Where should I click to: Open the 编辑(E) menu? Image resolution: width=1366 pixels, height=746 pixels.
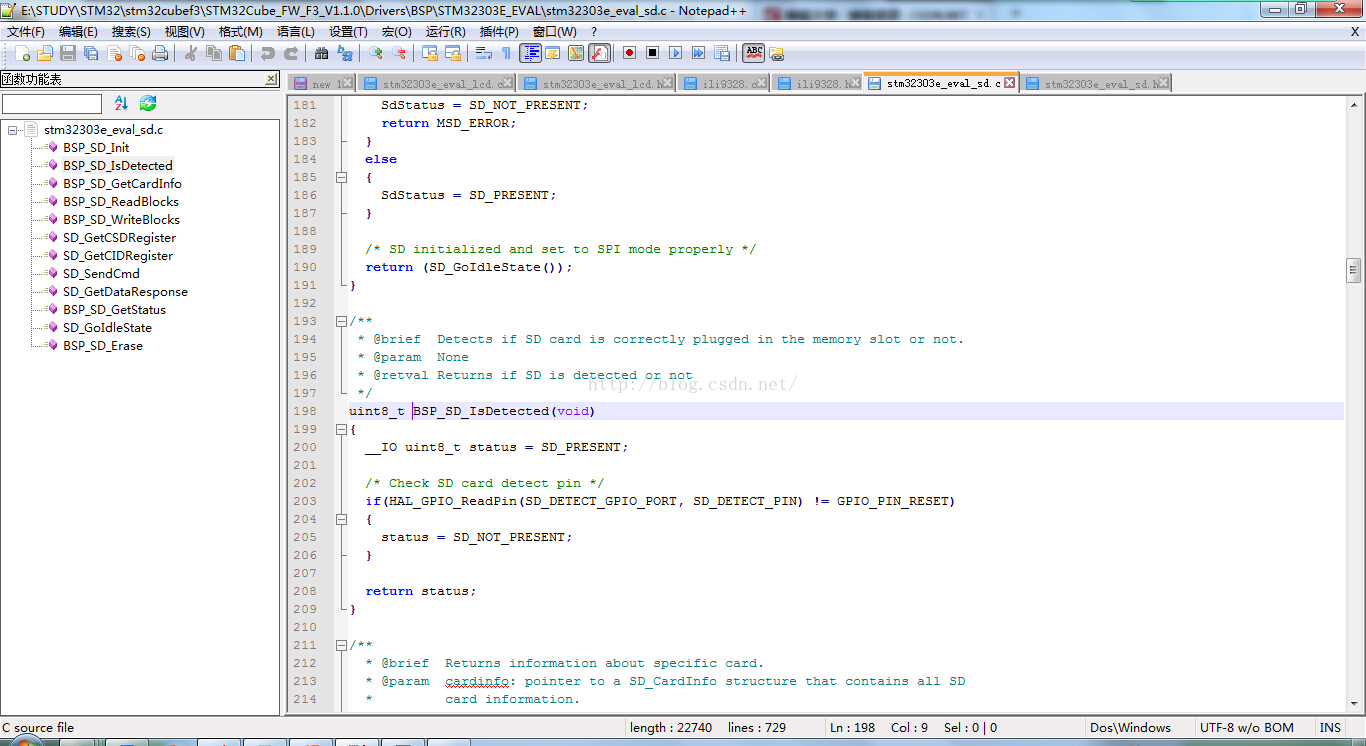click(x=78, y=32)
